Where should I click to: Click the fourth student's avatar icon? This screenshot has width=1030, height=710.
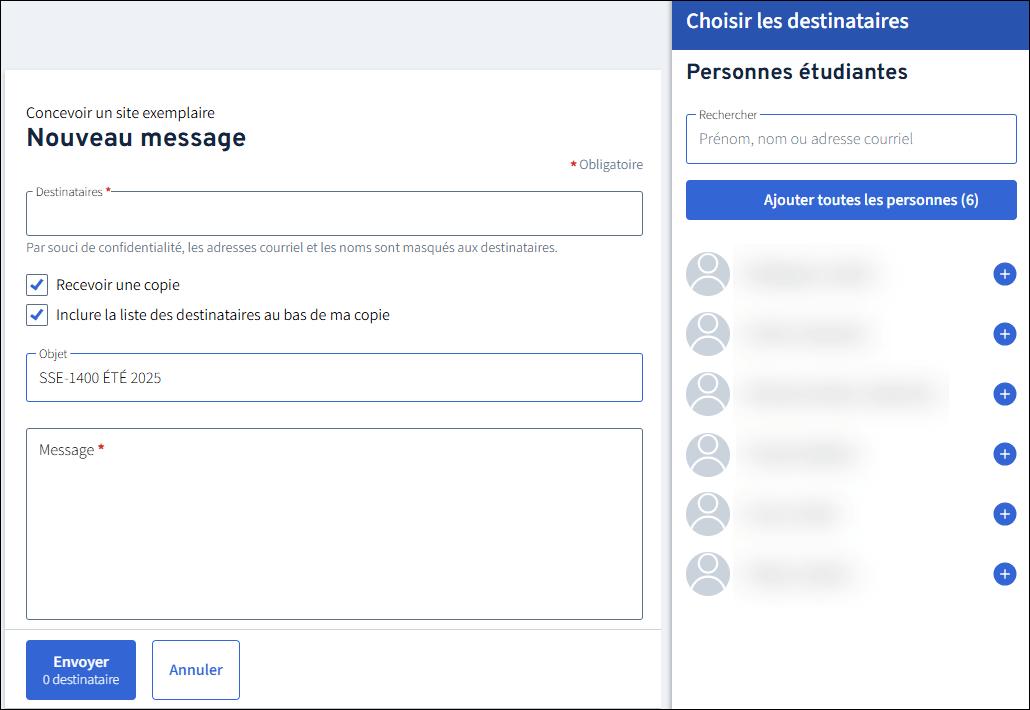pos(708,454)
